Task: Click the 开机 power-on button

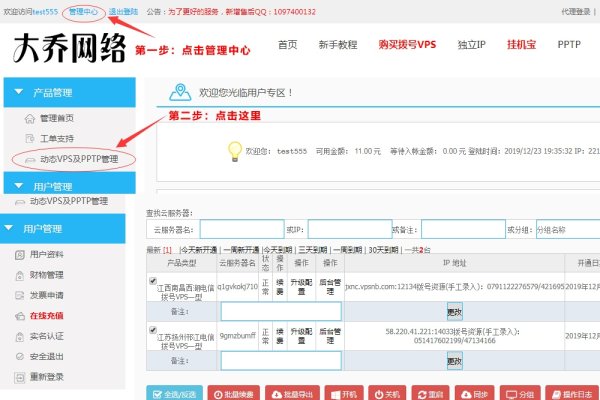Action: click(x=344, y=393)
